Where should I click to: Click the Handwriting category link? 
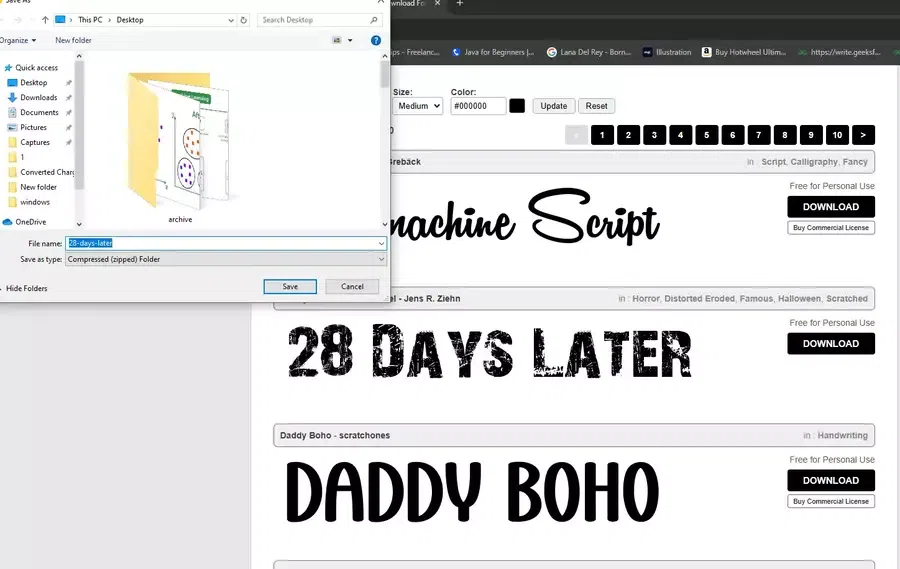coord(842,435)
